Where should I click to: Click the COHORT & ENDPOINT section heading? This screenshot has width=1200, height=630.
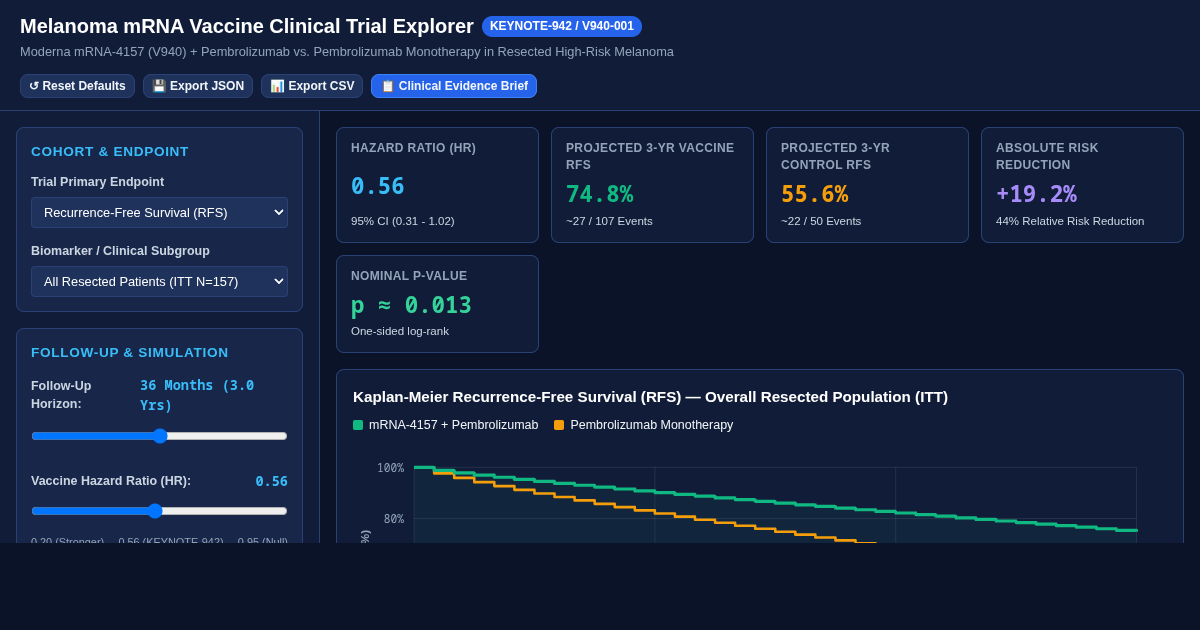pos(110,152)
